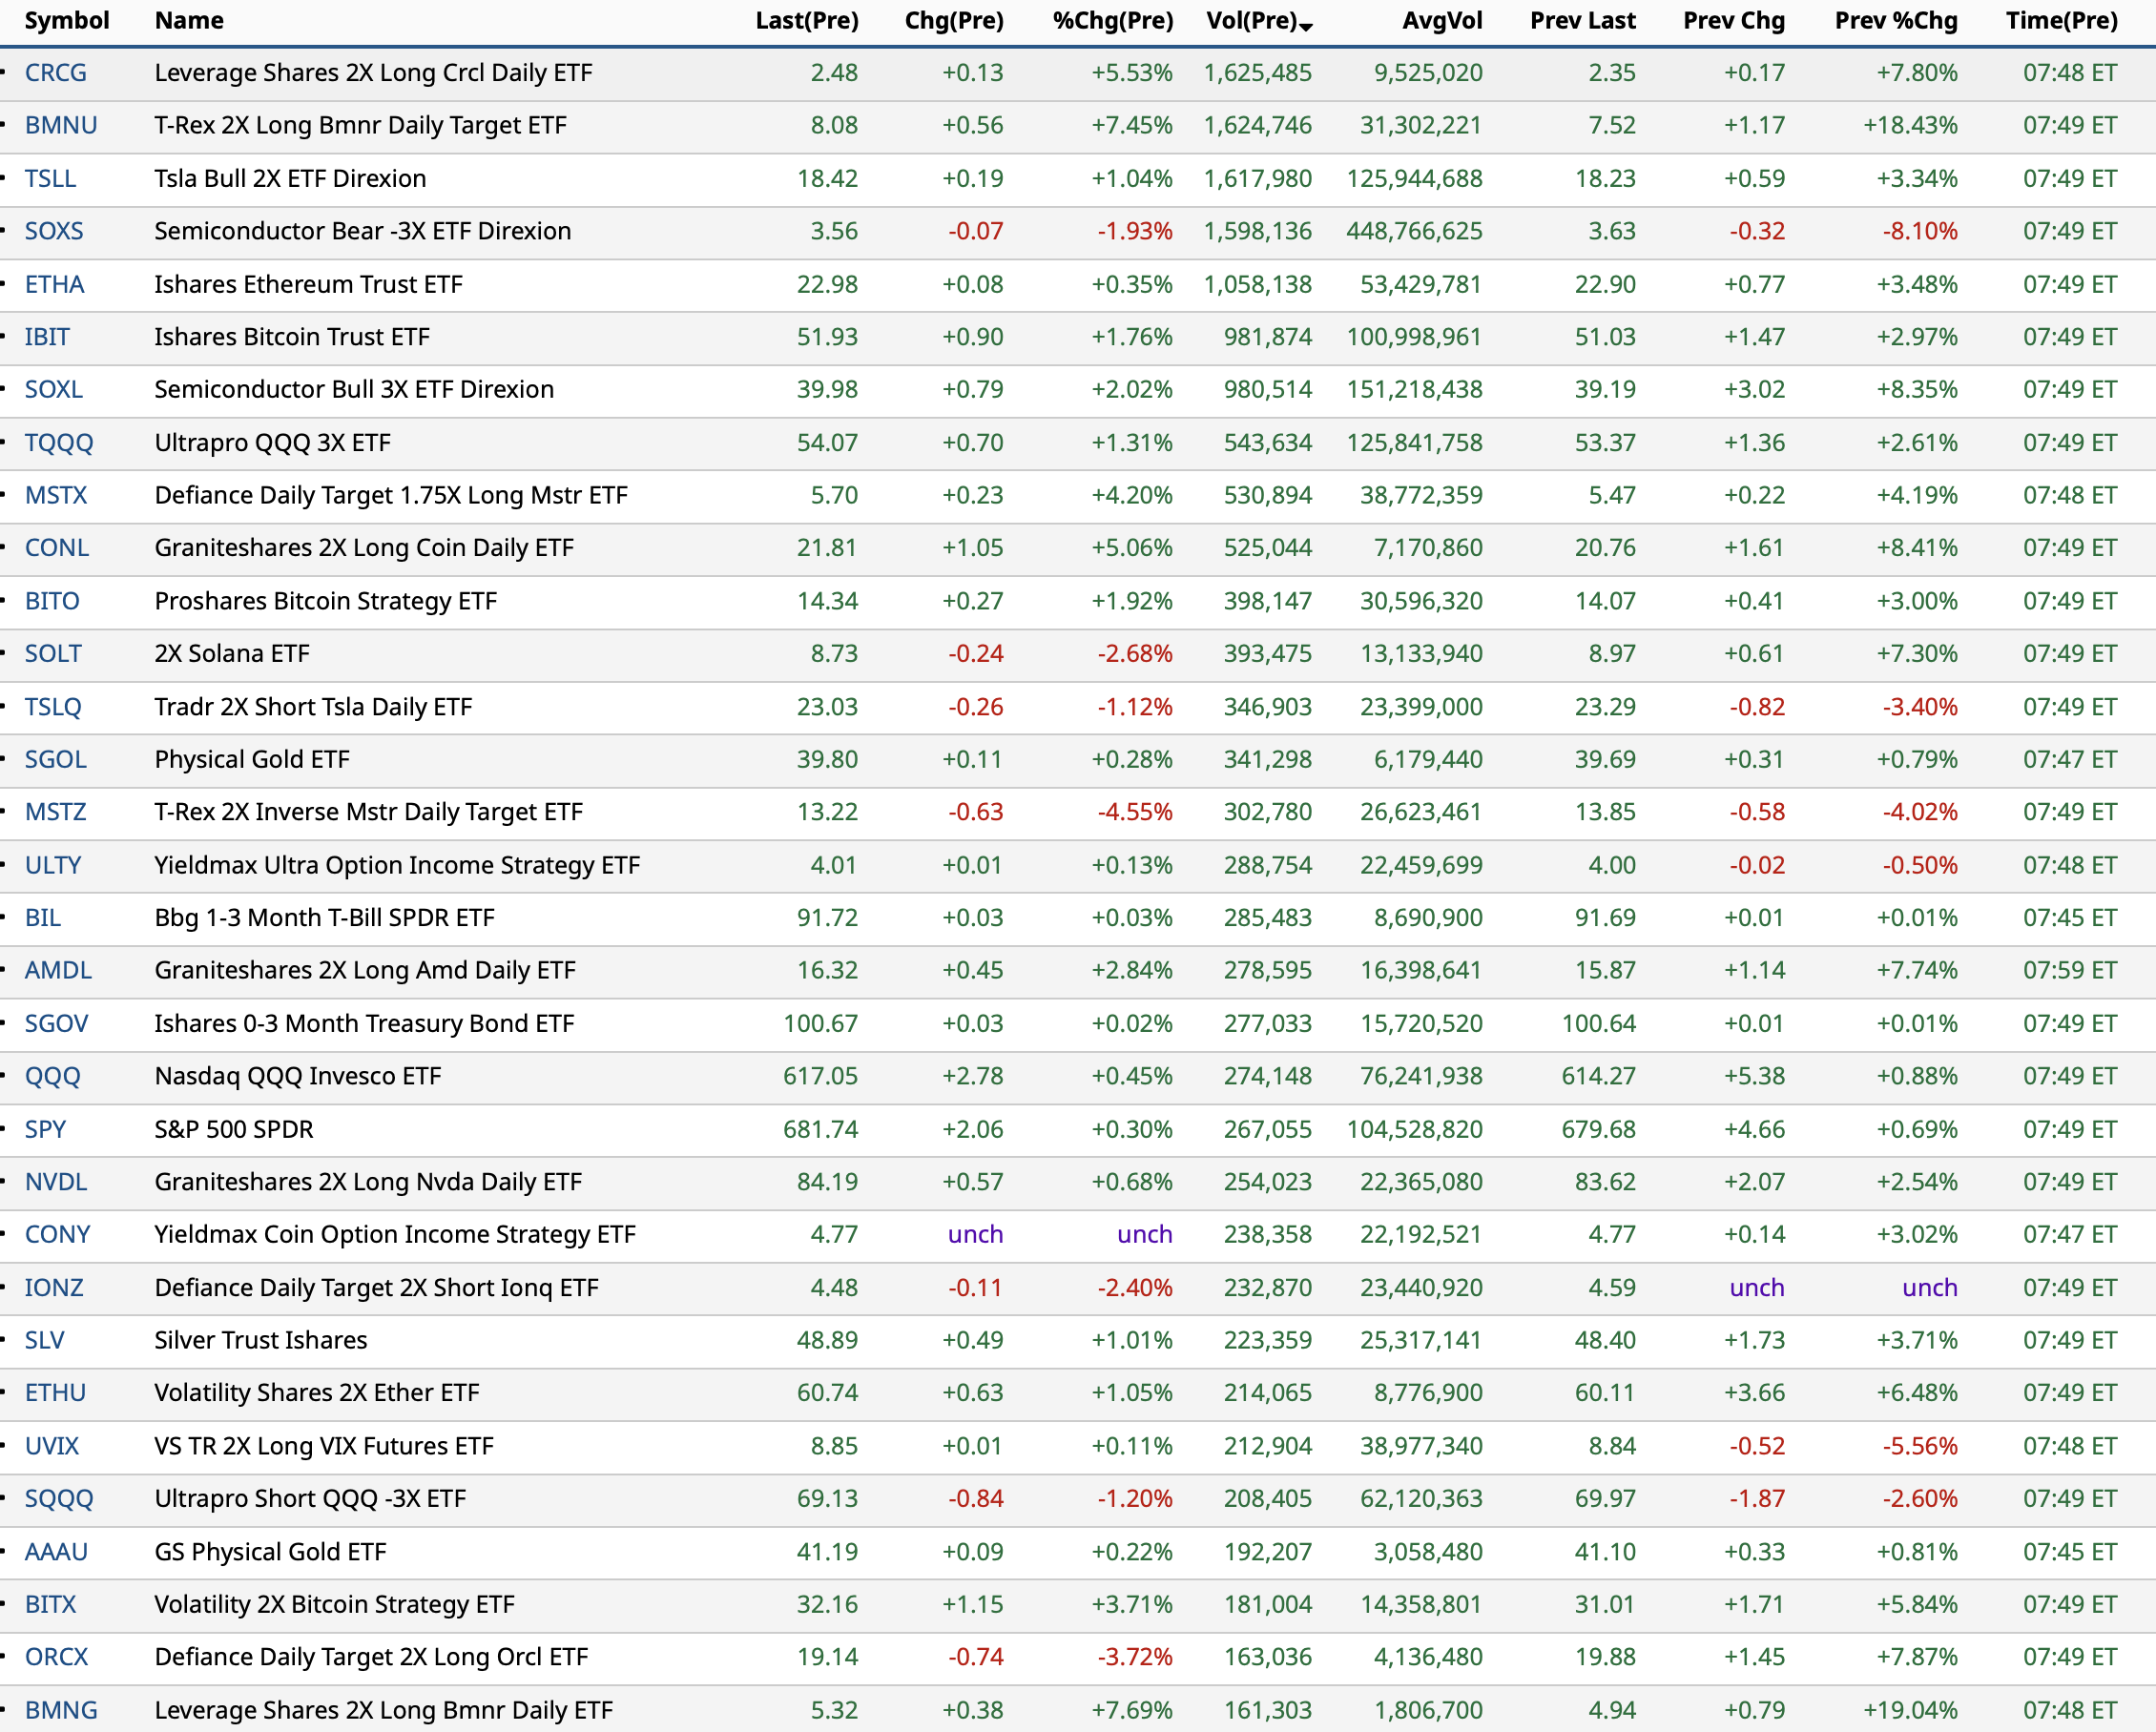The height and width of the screenshot is (1732, 2156).
Task: Click the sort arrow beside Vol(Pre)
Action: pyautogui.click(x=1306, y=25)
